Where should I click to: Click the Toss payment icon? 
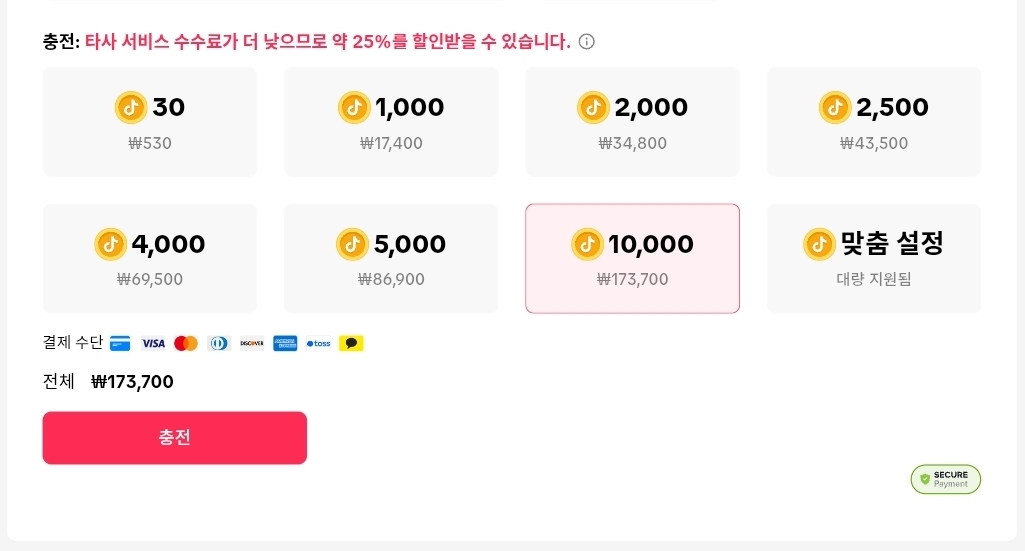(318, 343)
